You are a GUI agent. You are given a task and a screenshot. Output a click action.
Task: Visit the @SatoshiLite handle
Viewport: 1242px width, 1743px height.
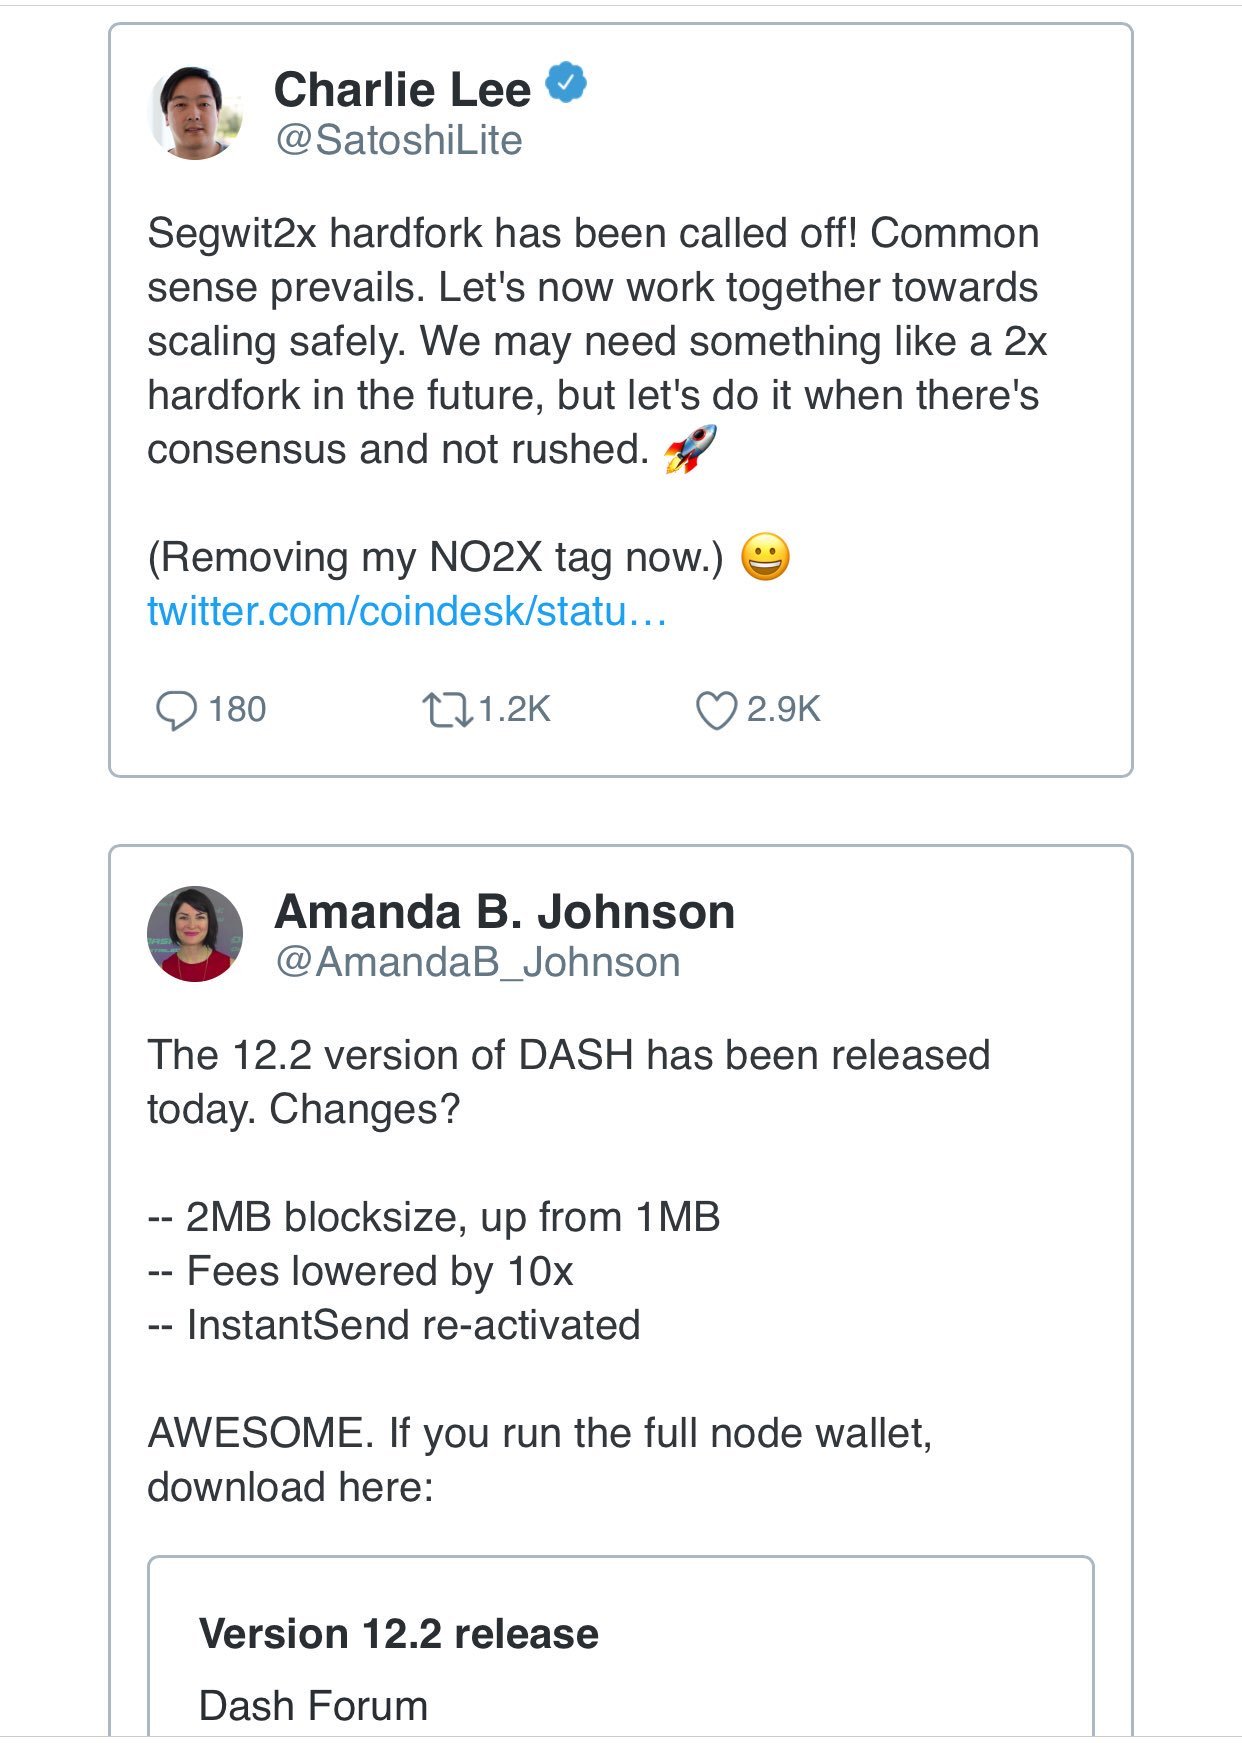pos(398,140)
